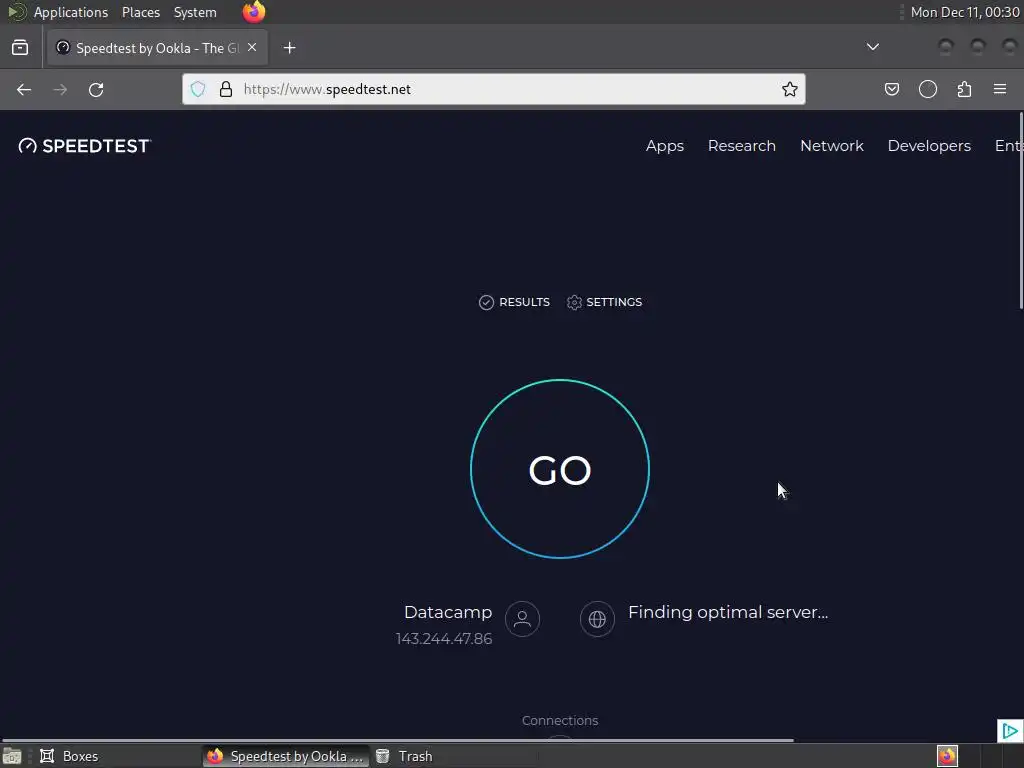
Task: Open the Research navigation item
Action: point(742,146)
